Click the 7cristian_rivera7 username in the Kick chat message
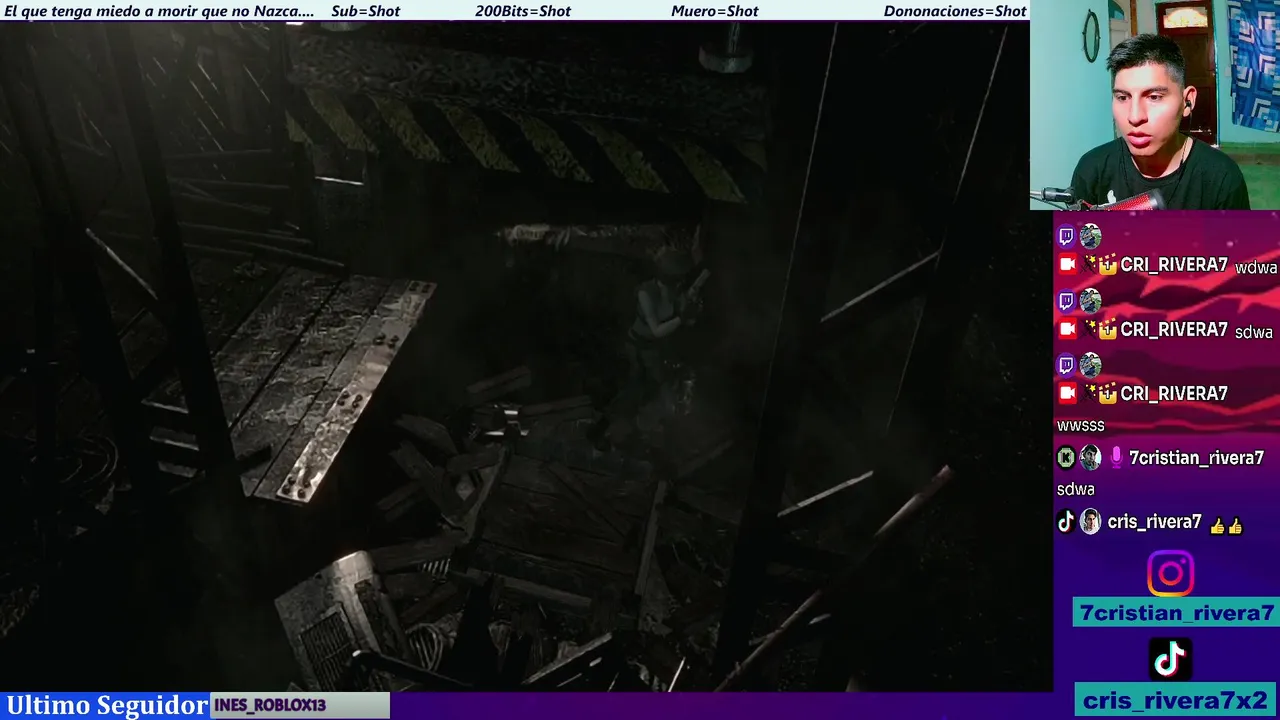 coord(1196,458)
